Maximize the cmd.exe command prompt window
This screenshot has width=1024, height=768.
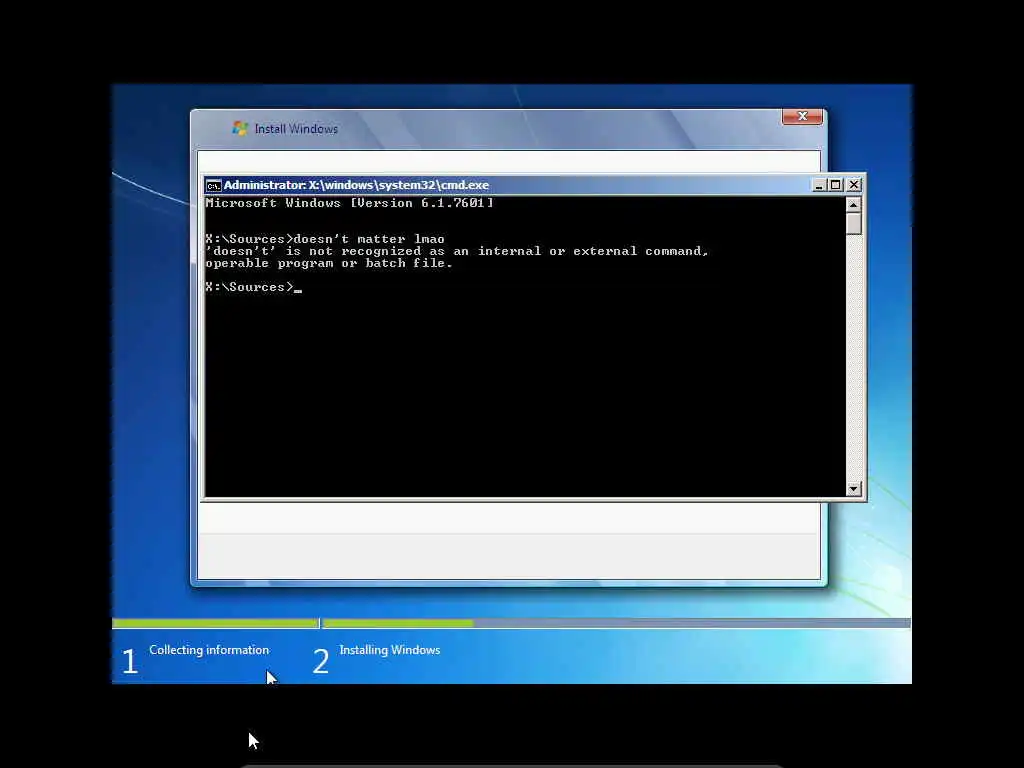click(836, 185)
